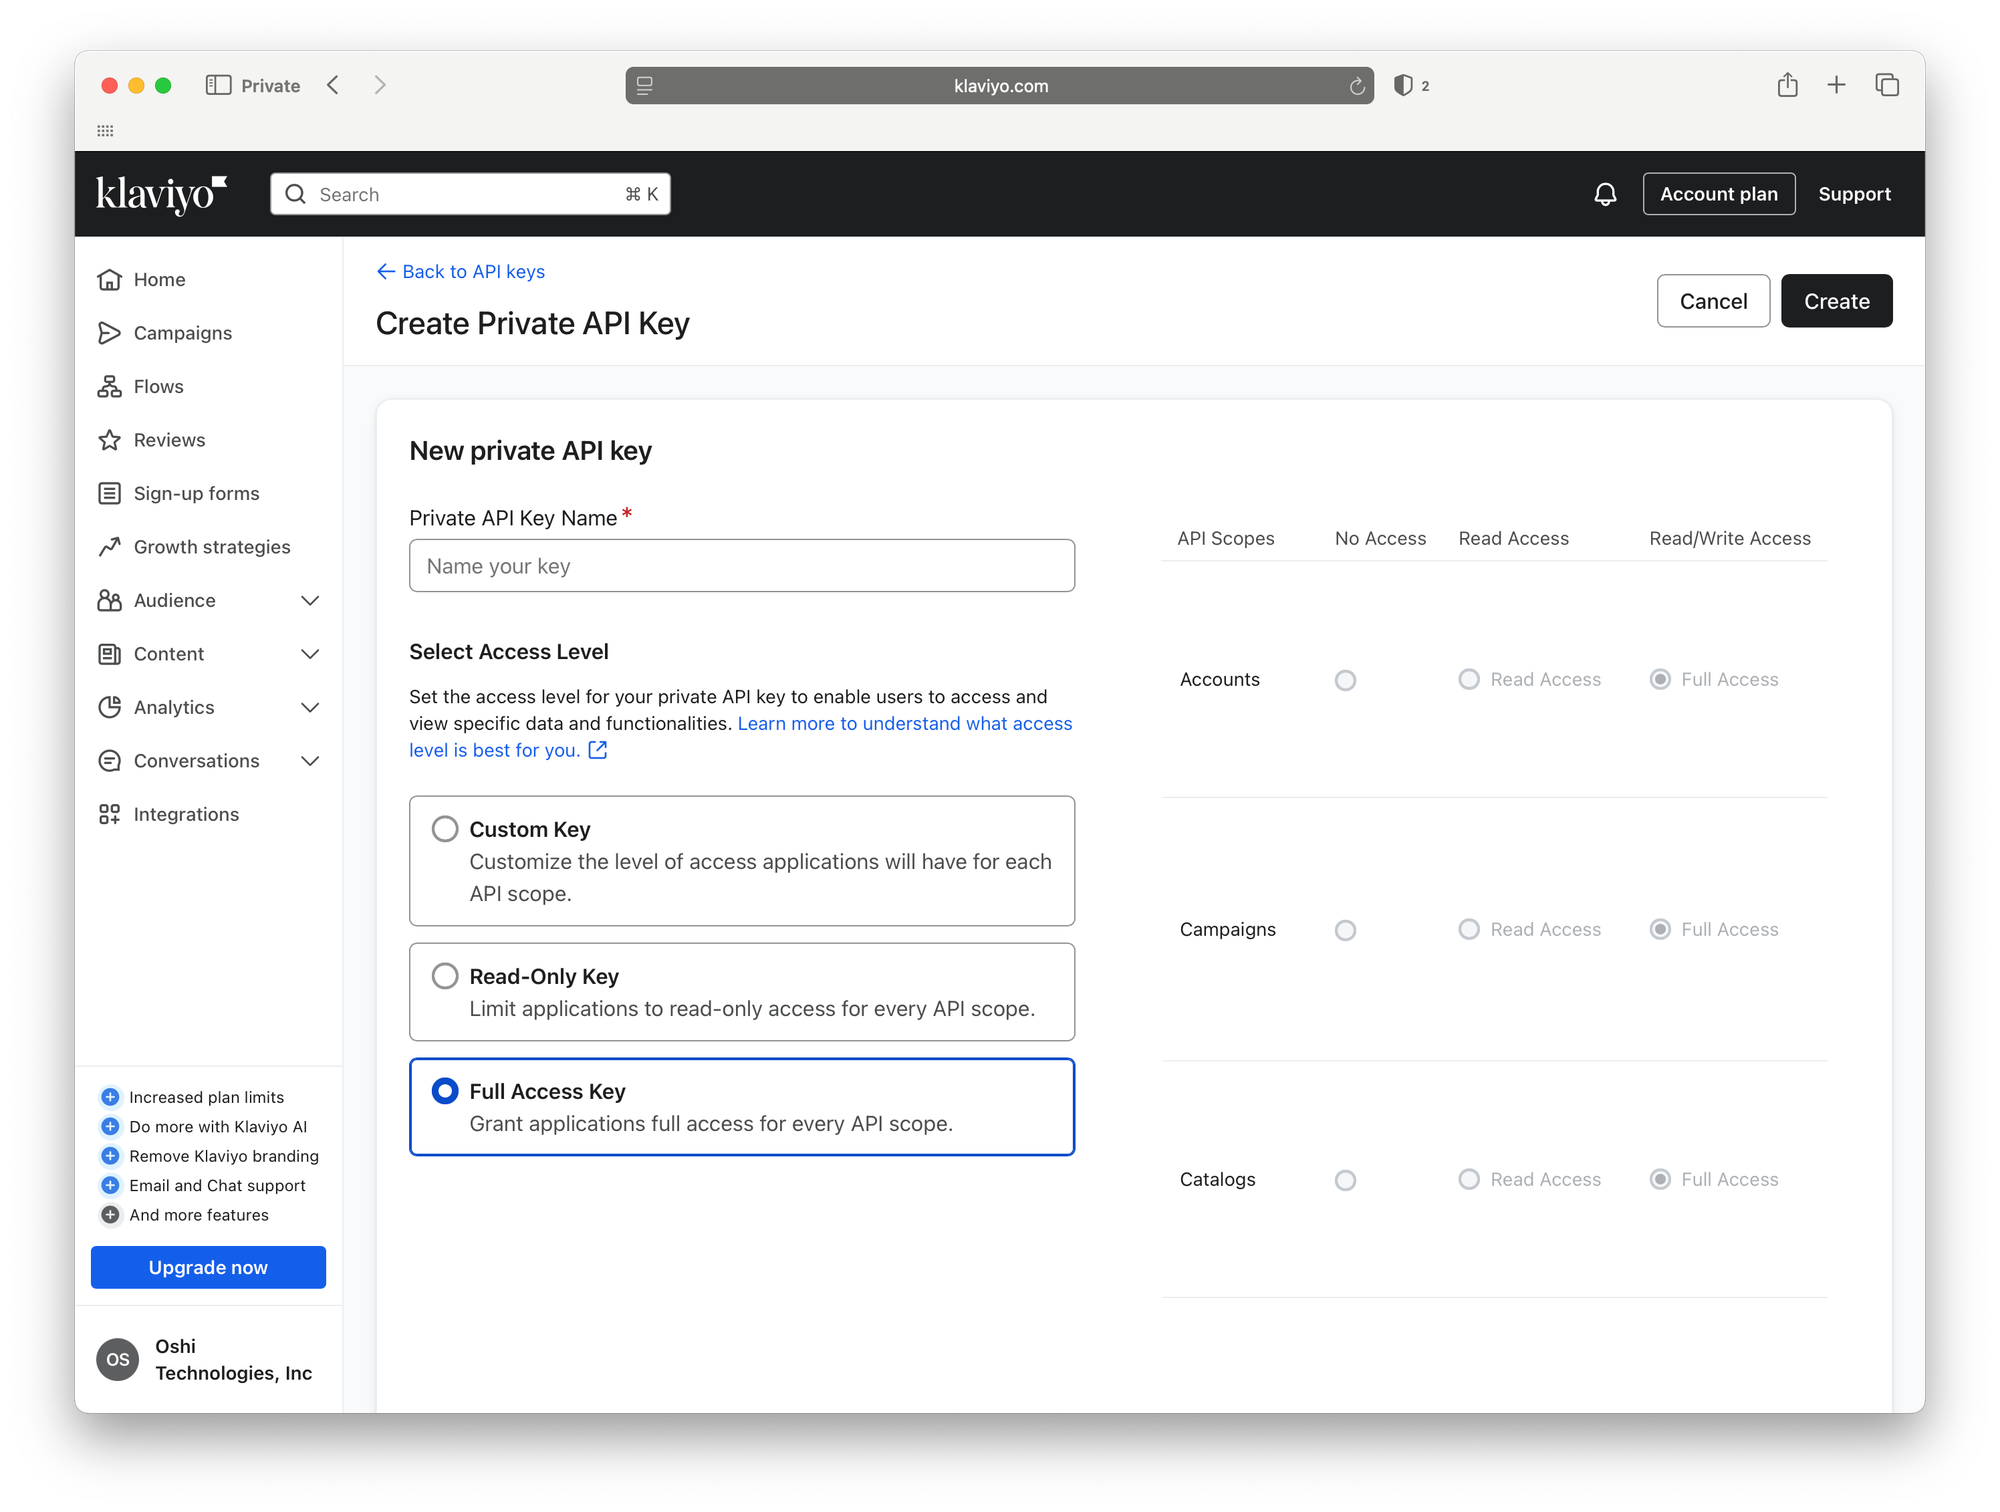Click the Sign-up forms icon
Viewport: 2000px width, 1512px height.
click(110, 494)
